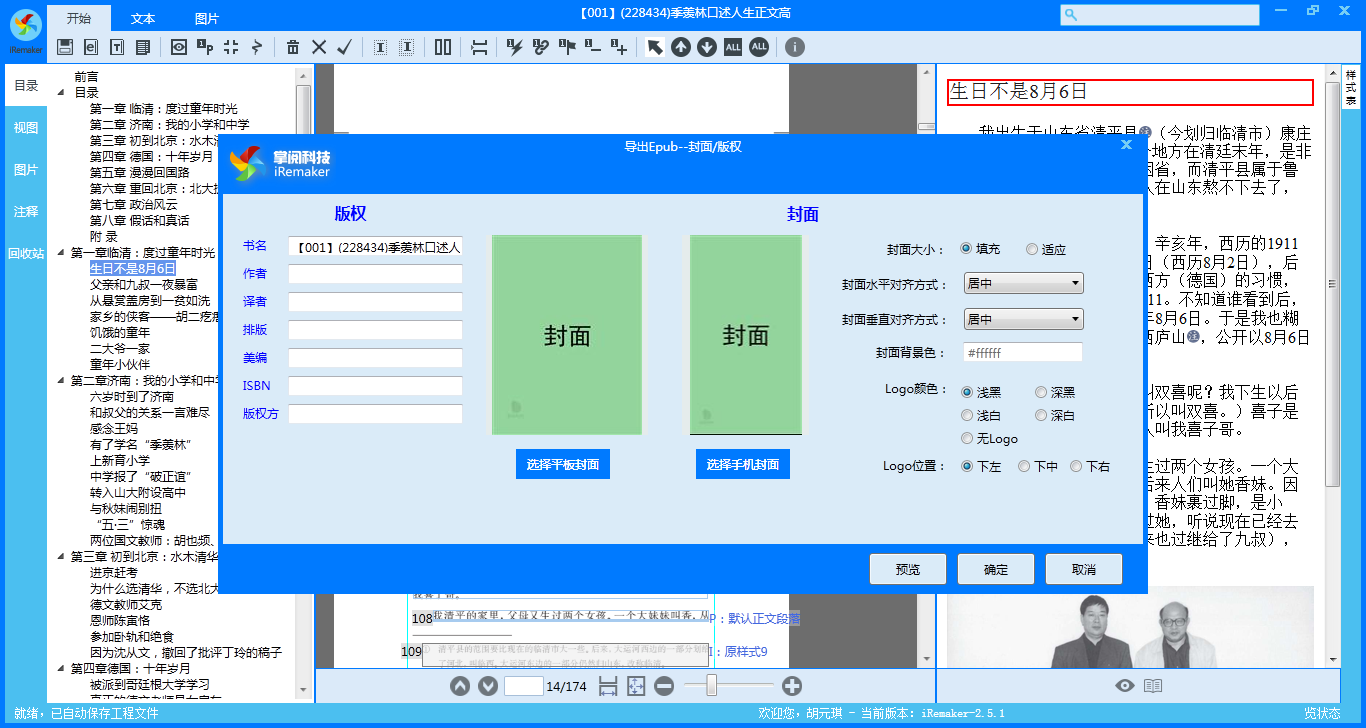This screenshot has width=1366, height=728.
Task: Click the fit-width icon in the bottom bar
Action: (x=608, y=686)
